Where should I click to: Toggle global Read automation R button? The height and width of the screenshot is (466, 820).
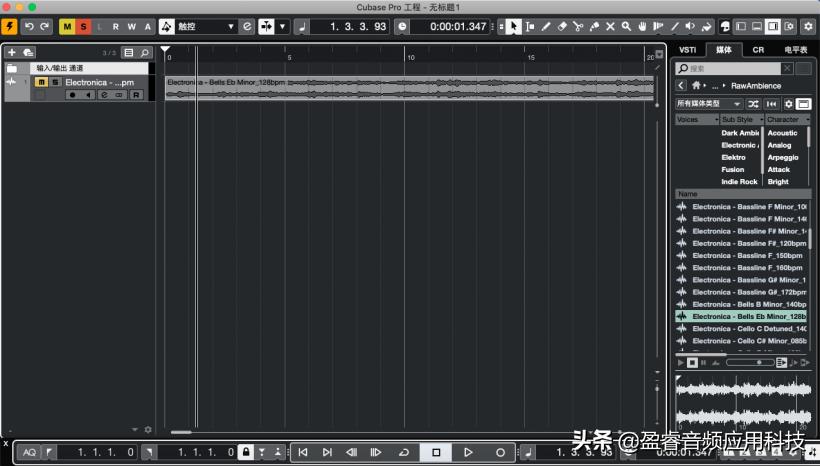pyautogui.click(x=116, y=27)
